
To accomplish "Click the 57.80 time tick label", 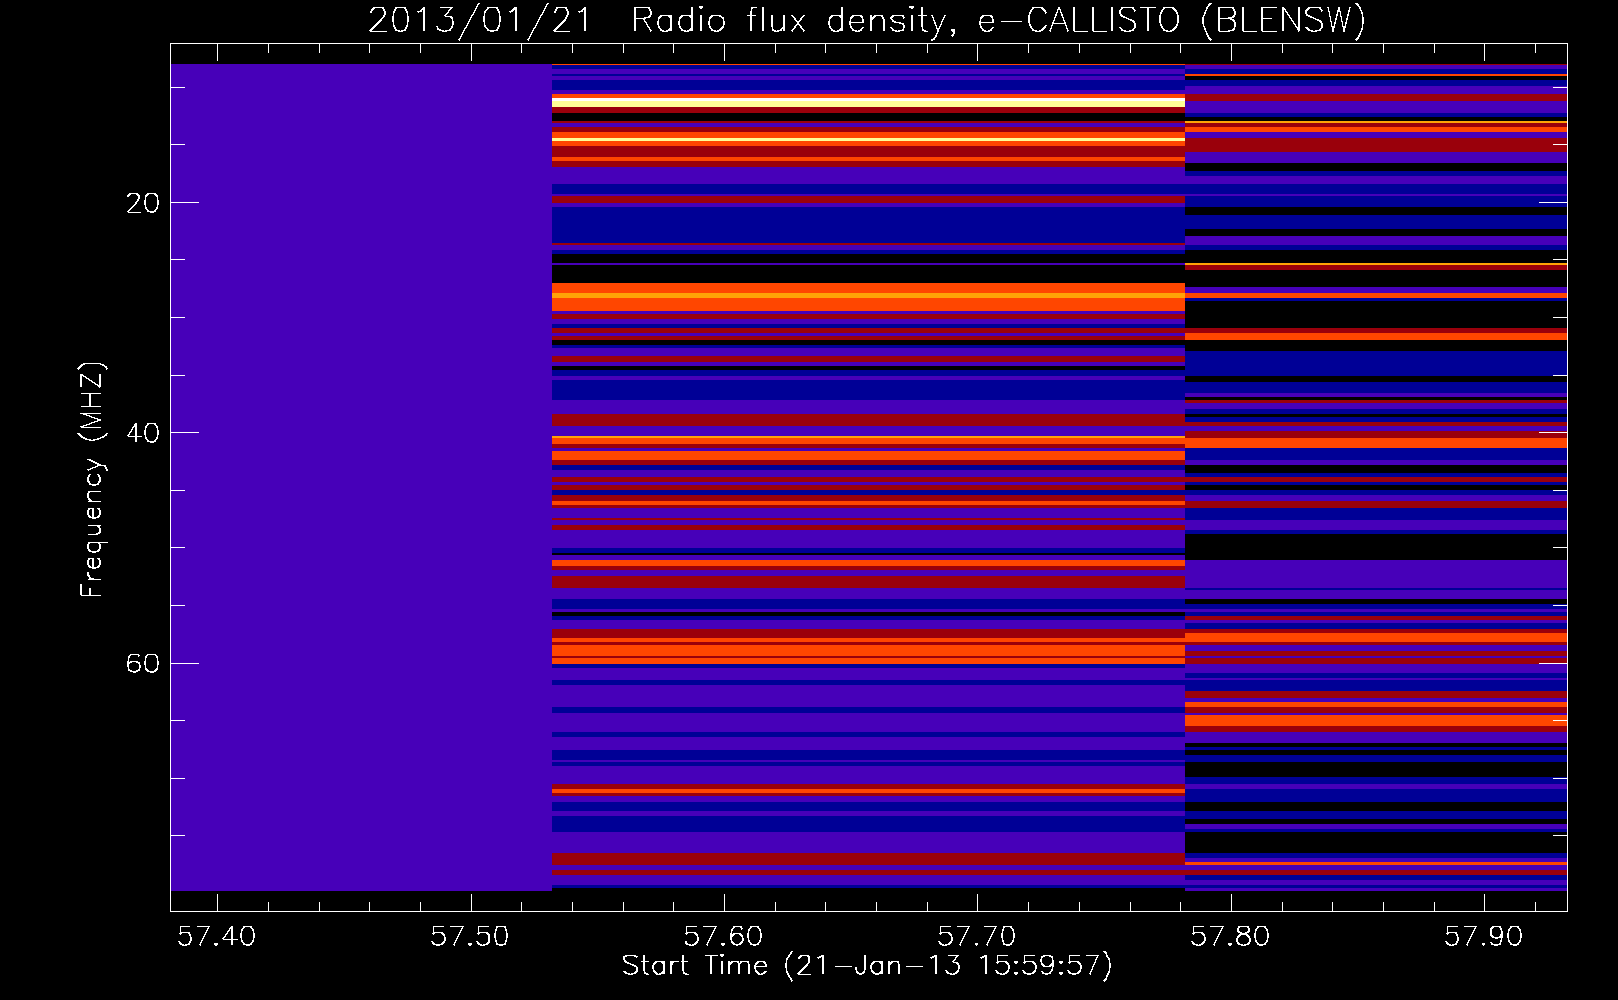I will [1230, 936].
